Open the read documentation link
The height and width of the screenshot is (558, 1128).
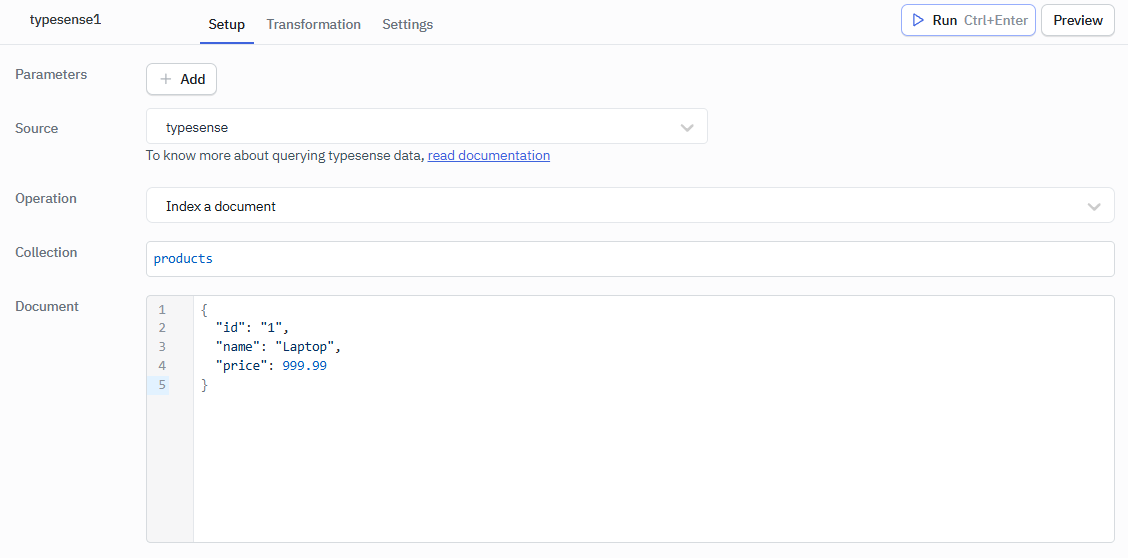[x=488, y=156]
